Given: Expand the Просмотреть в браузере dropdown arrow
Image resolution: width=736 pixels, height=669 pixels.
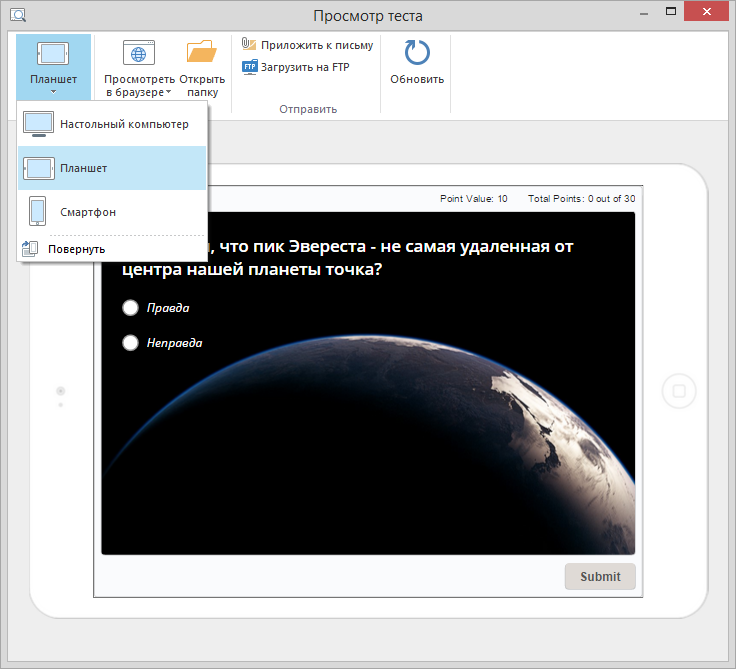Looking at the screenshot, I should [169, 92].
